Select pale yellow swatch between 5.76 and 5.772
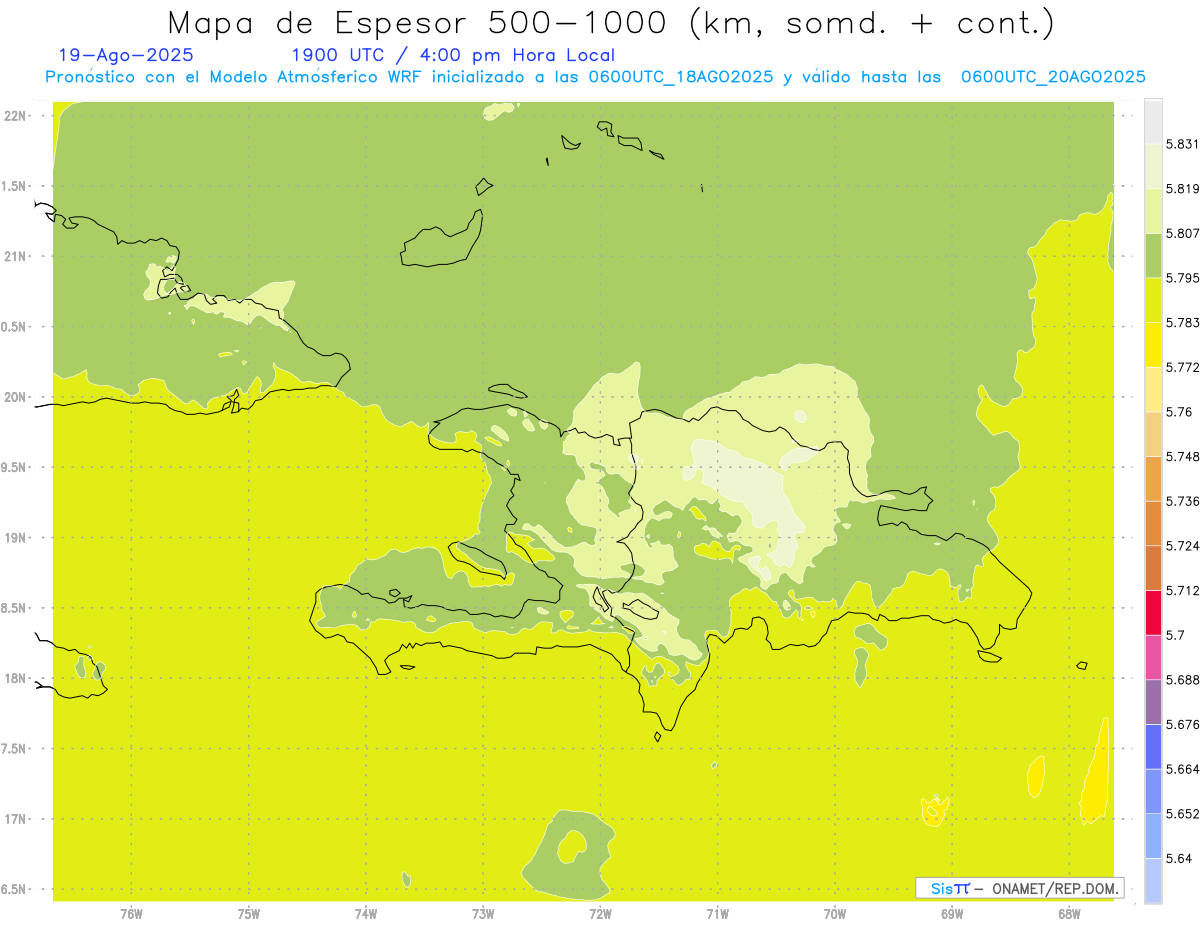Image resolution: width=1200 pixels, height=927 pixels. (1153, 389)
